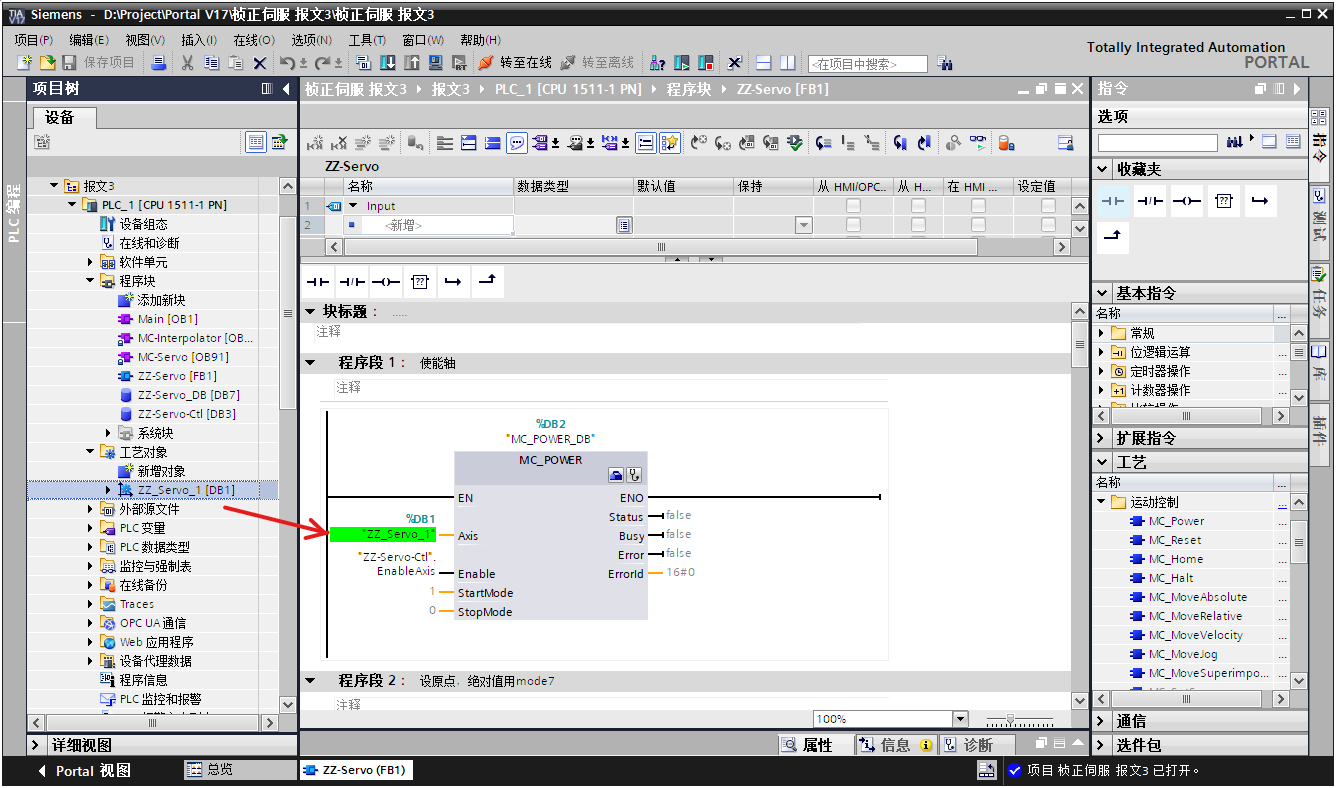Click the instruction search box under 选项
Image resolution: width=1336 pixels, height=788 pixels.
point(1157,143)
